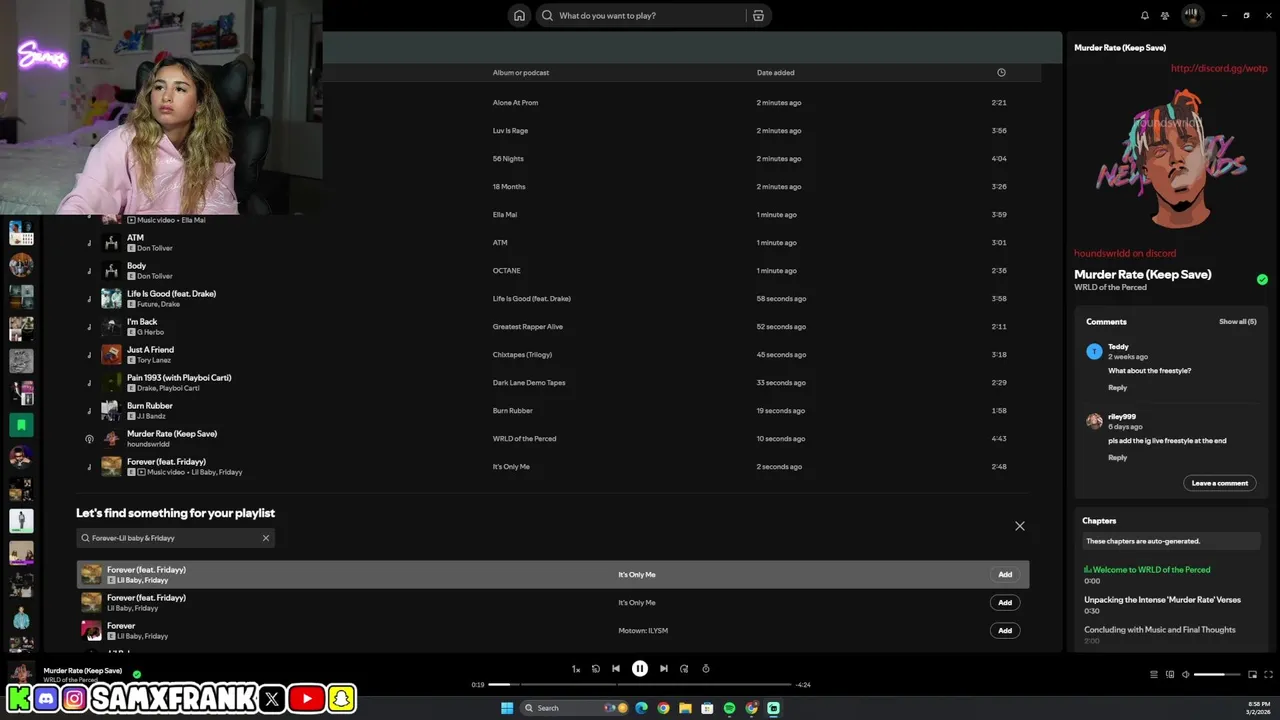1280x720 pixels.
Task: Sort by Date added column
Action: point(775,72)
